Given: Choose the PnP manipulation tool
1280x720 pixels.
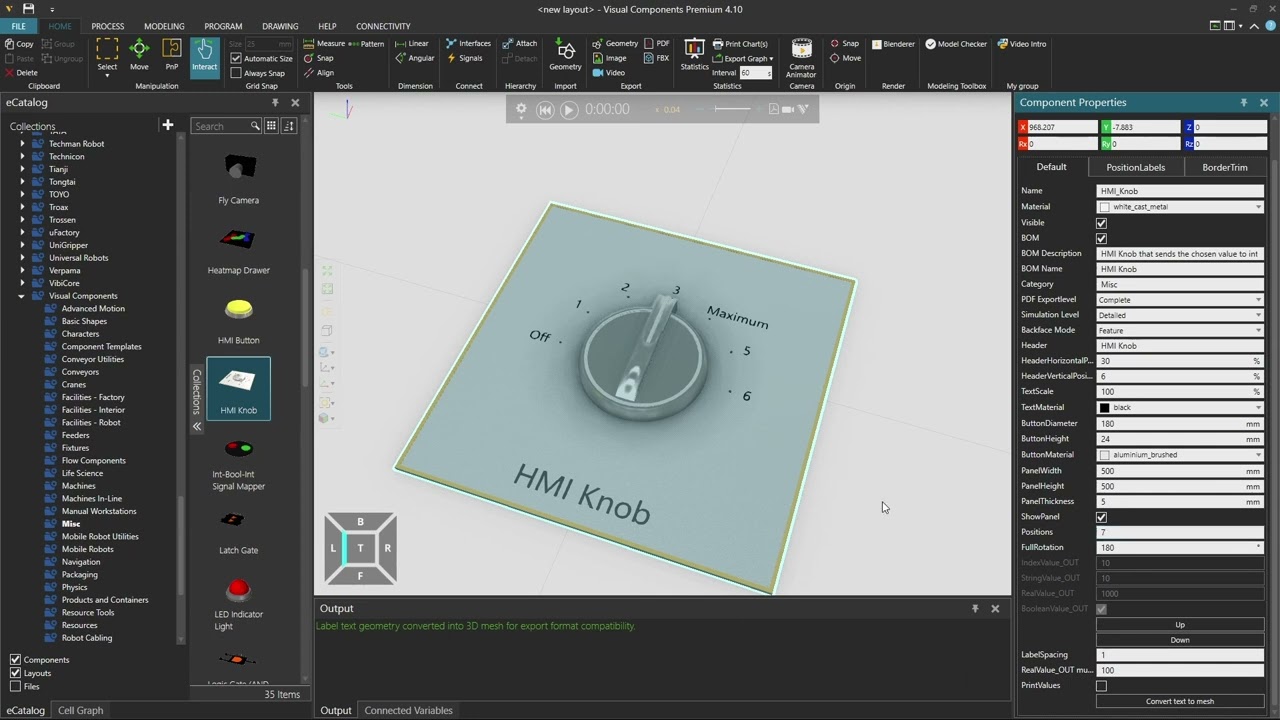Looking at the screenshot, I should [x=172, y=56].
